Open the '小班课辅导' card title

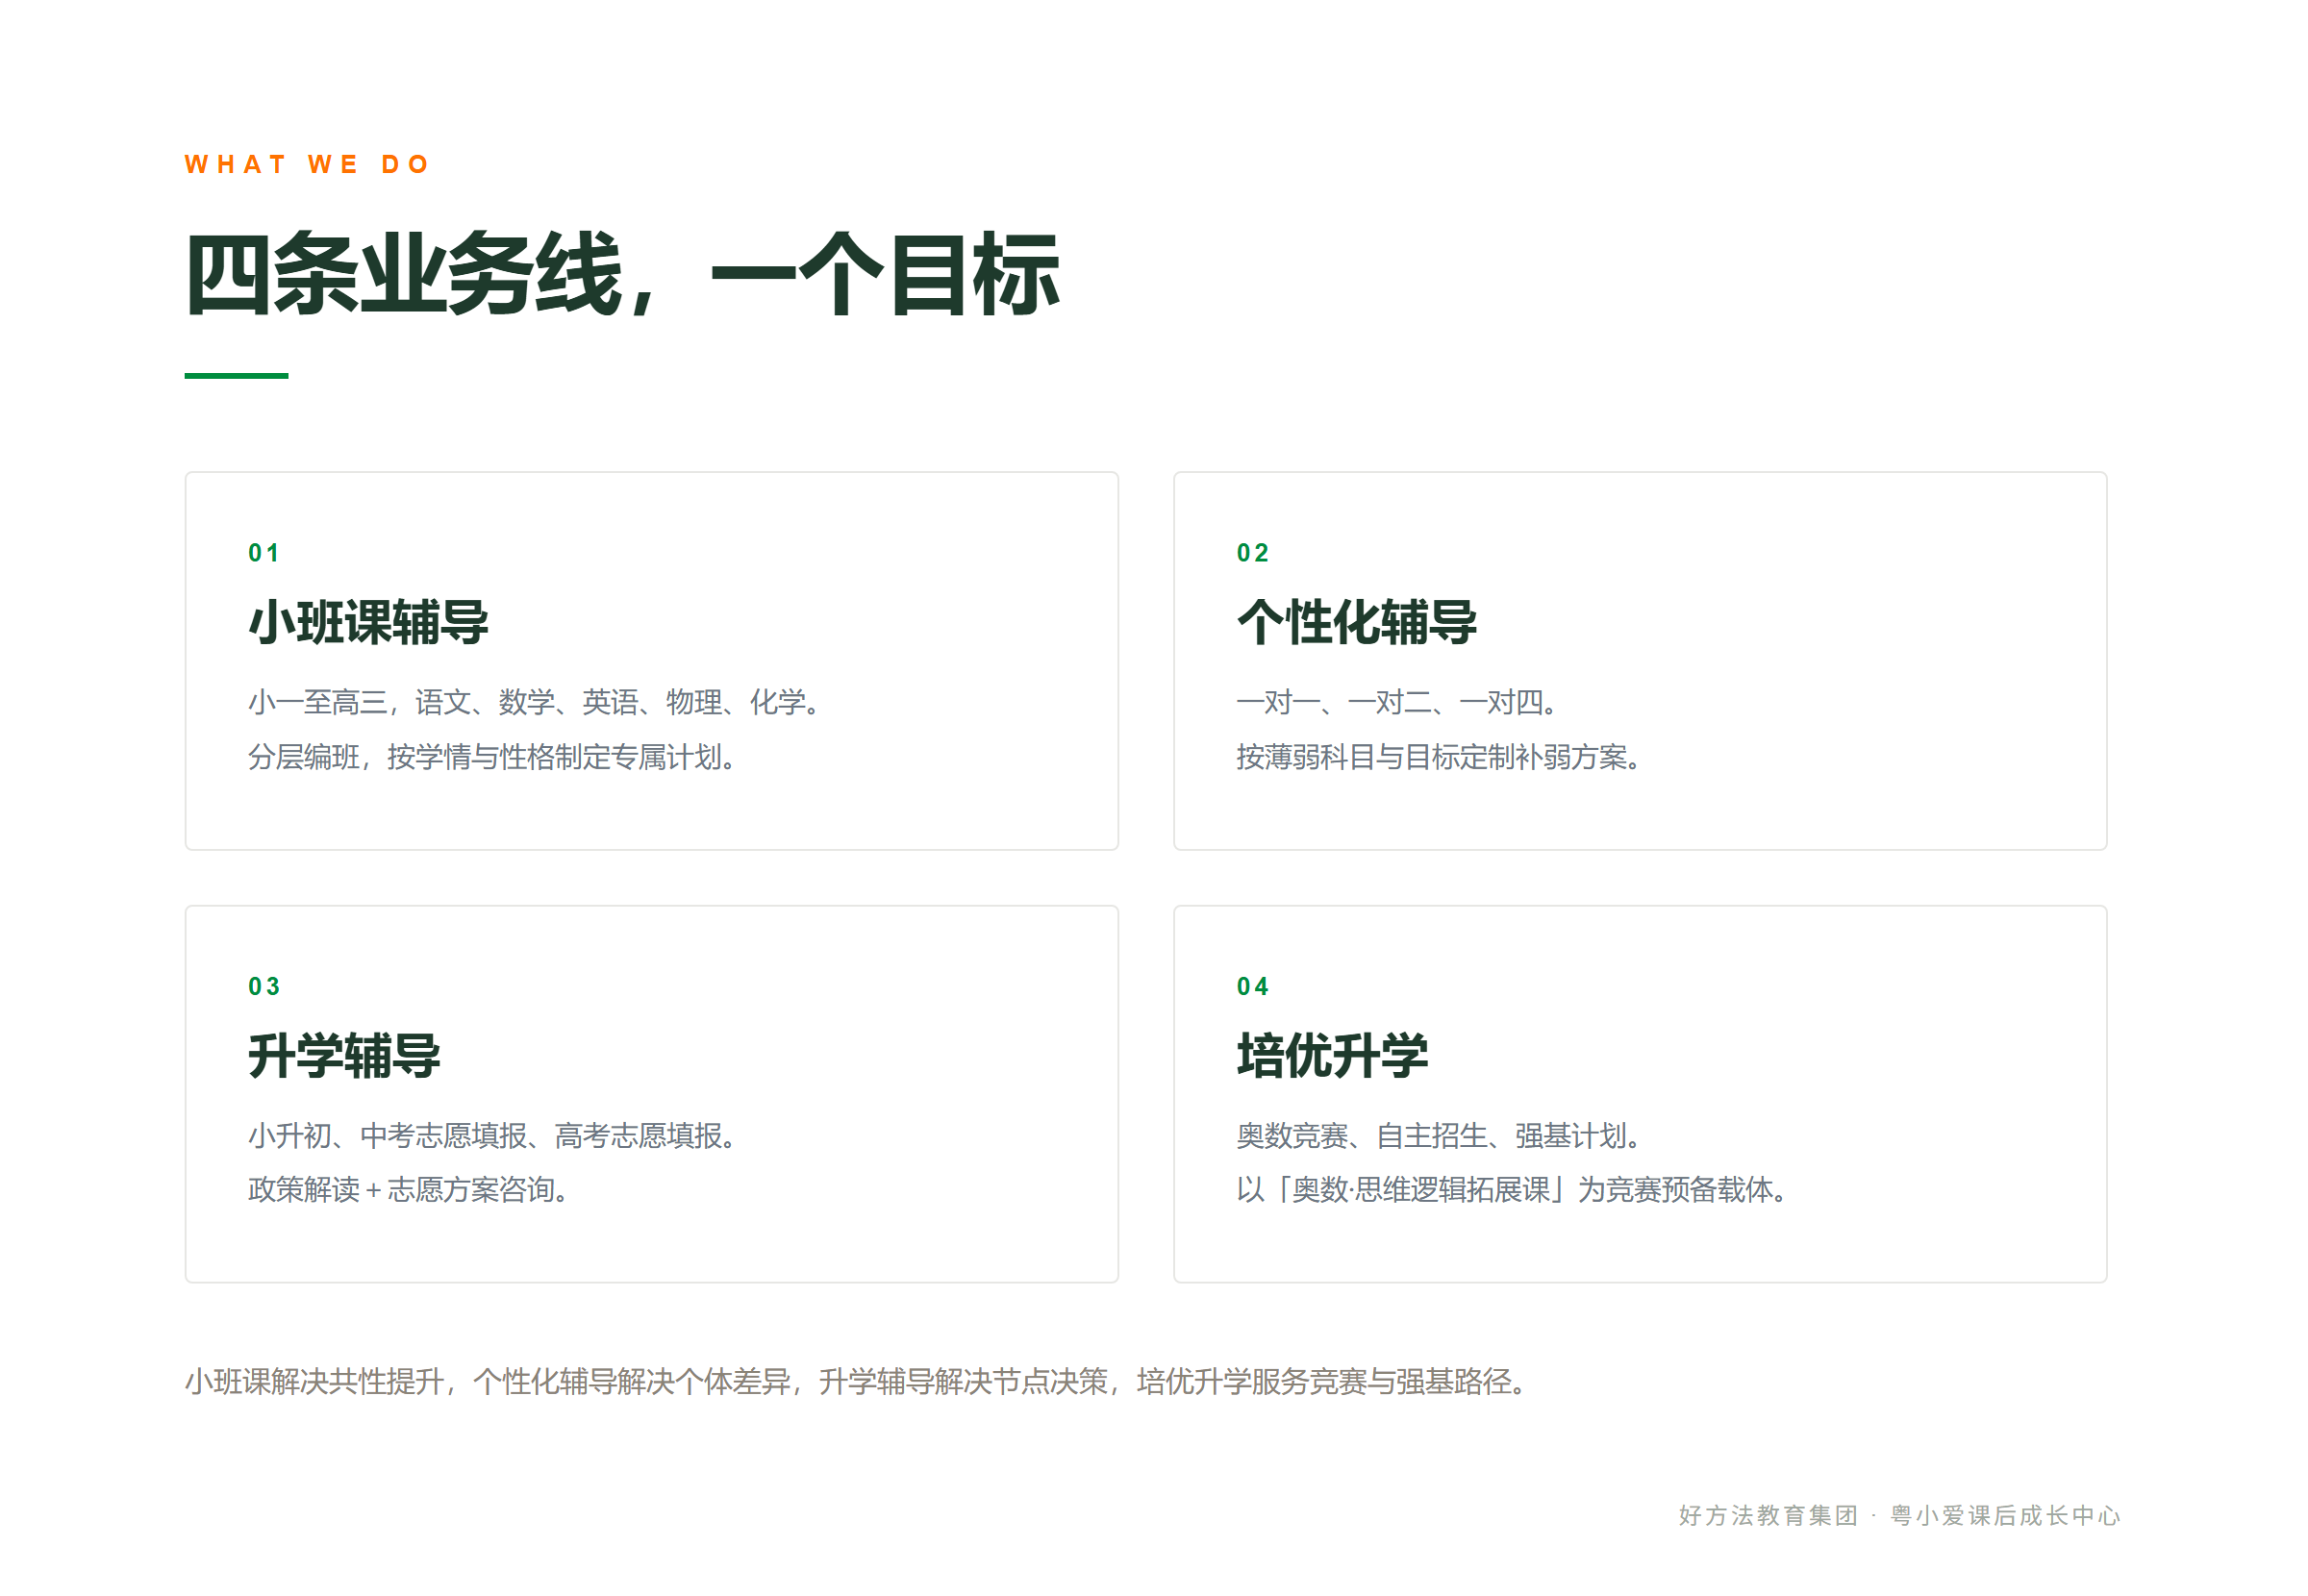coord(368,622)
